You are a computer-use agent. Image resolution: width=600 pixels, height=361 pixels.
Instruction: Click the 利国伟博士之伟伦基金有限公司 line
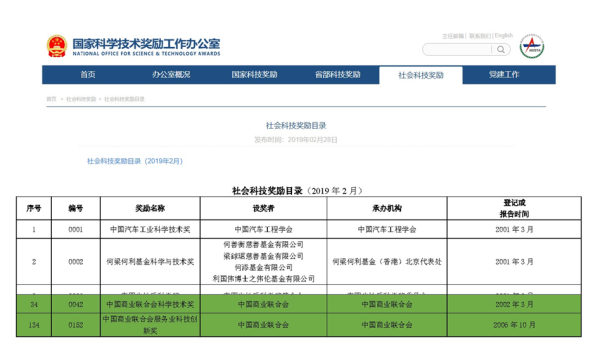(x=263, y=279)
